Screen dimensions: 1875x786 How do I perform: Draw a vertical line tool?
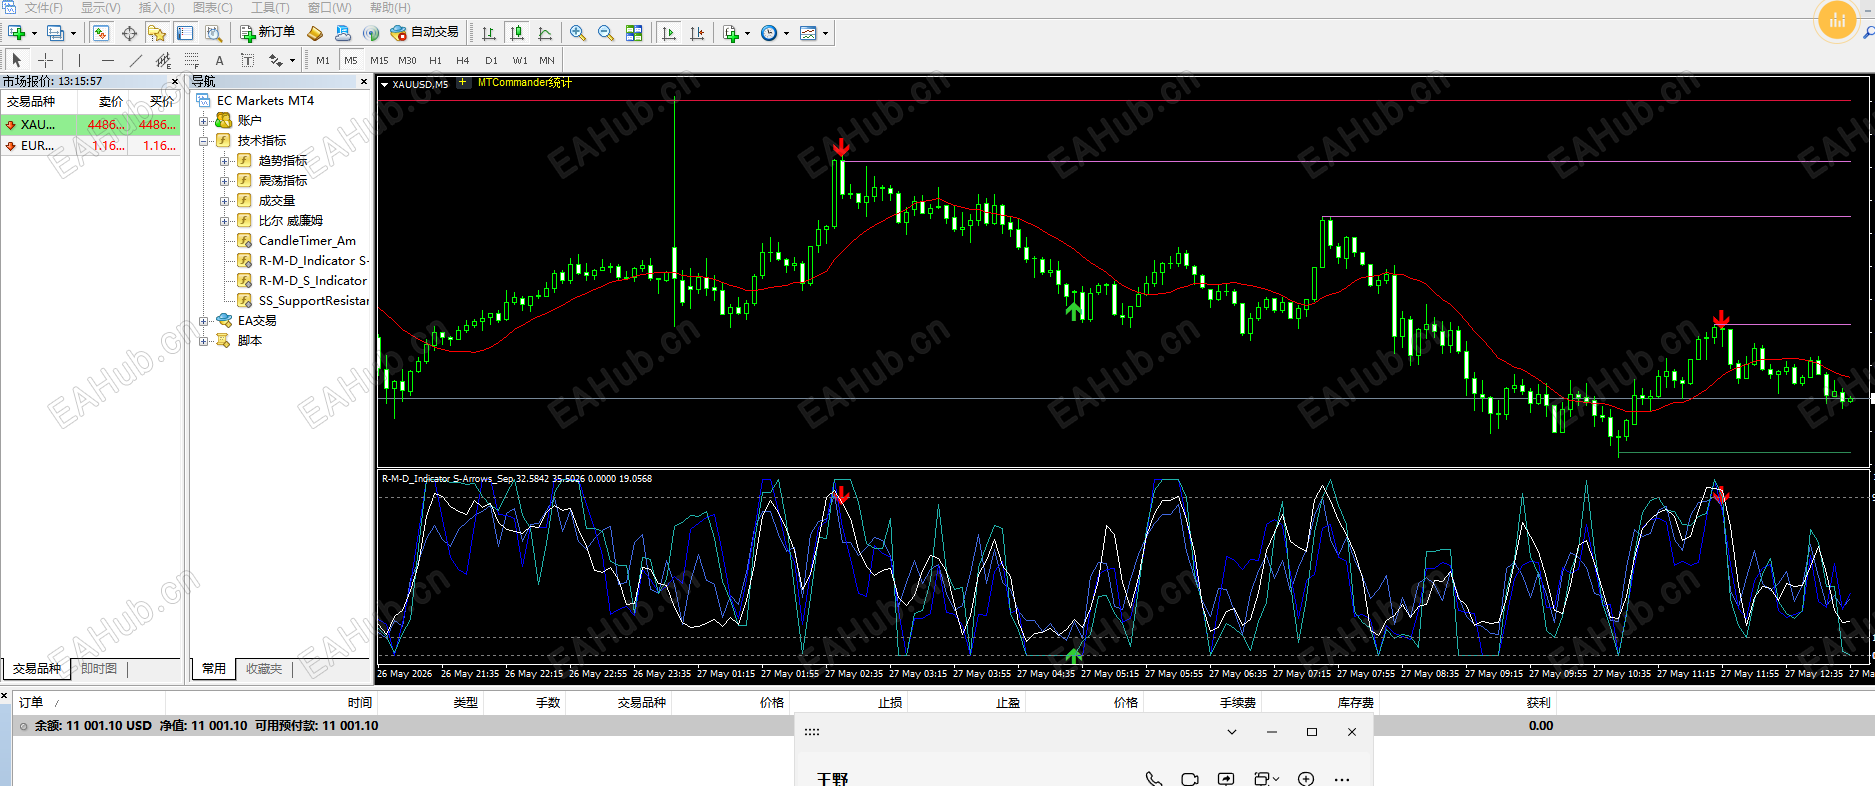(80, 60)
